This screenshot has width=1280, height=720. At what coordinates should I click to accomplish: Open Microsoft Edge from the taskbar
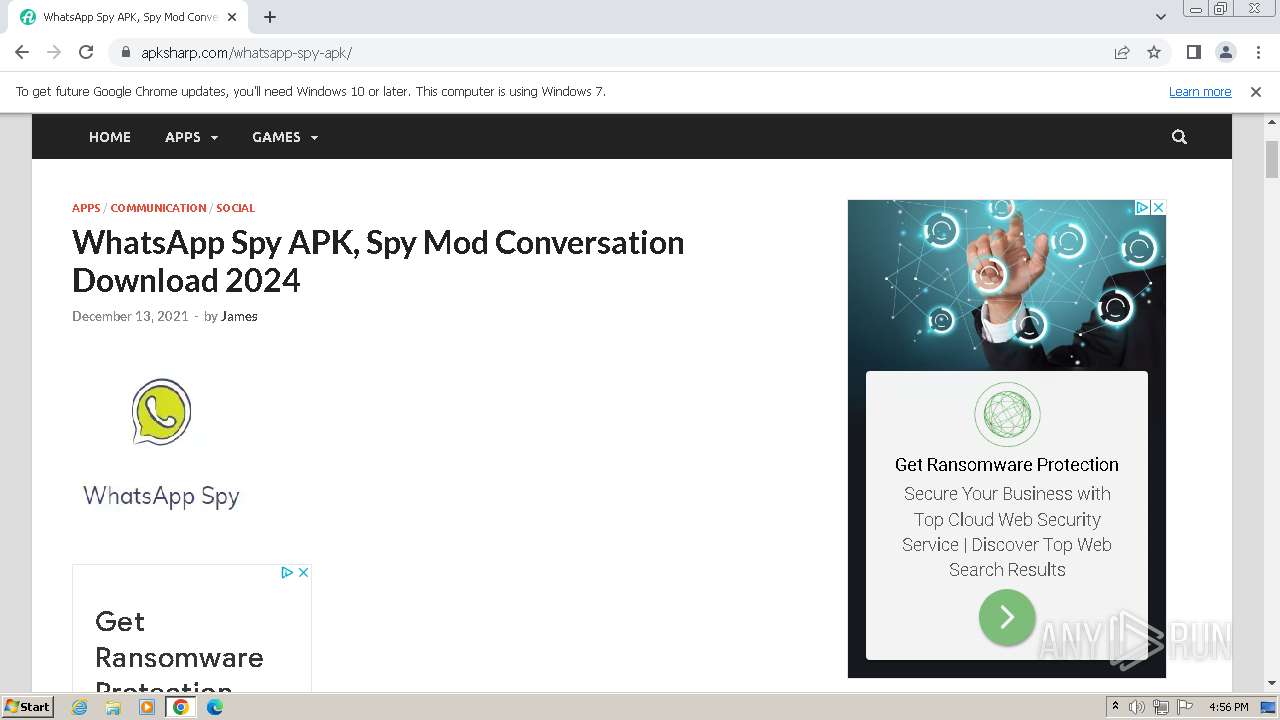pyautogui.click(x=214, y=707)
